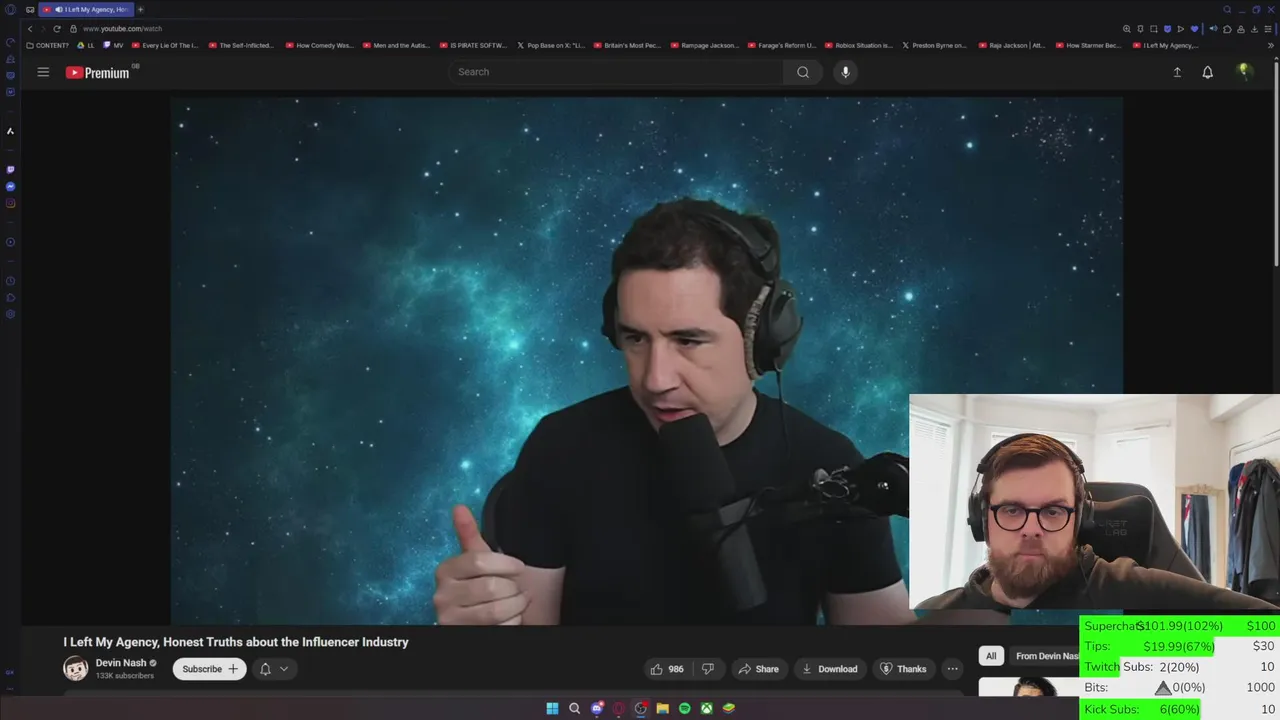
Task: Like the video with thumbs up
Action: pos(667,669)
